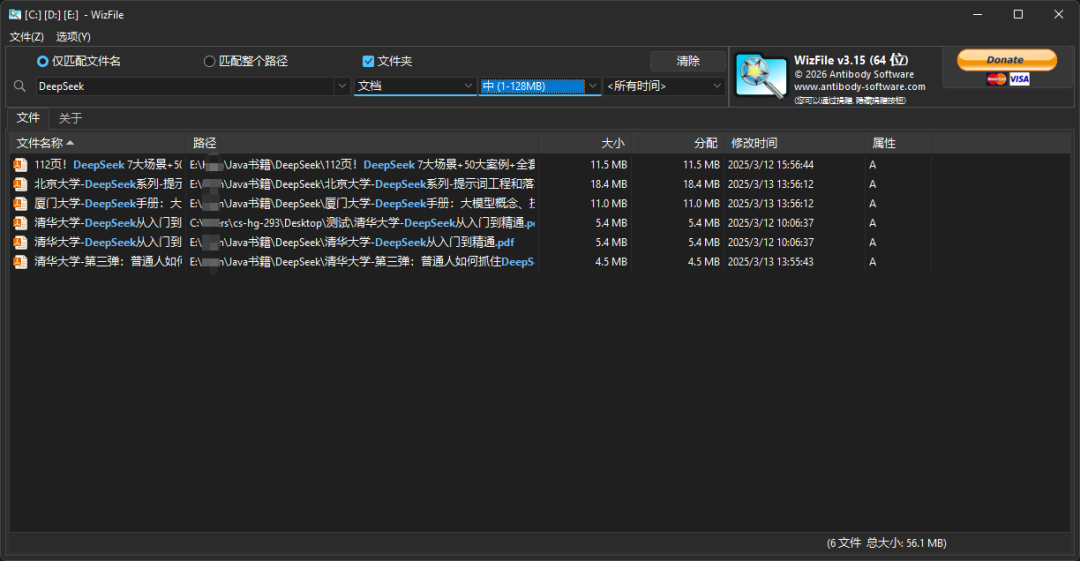The width and height of the screenshot is (1080, 561).
Task: Click the attribute A of the 112页 row
Action: [873, 165]
